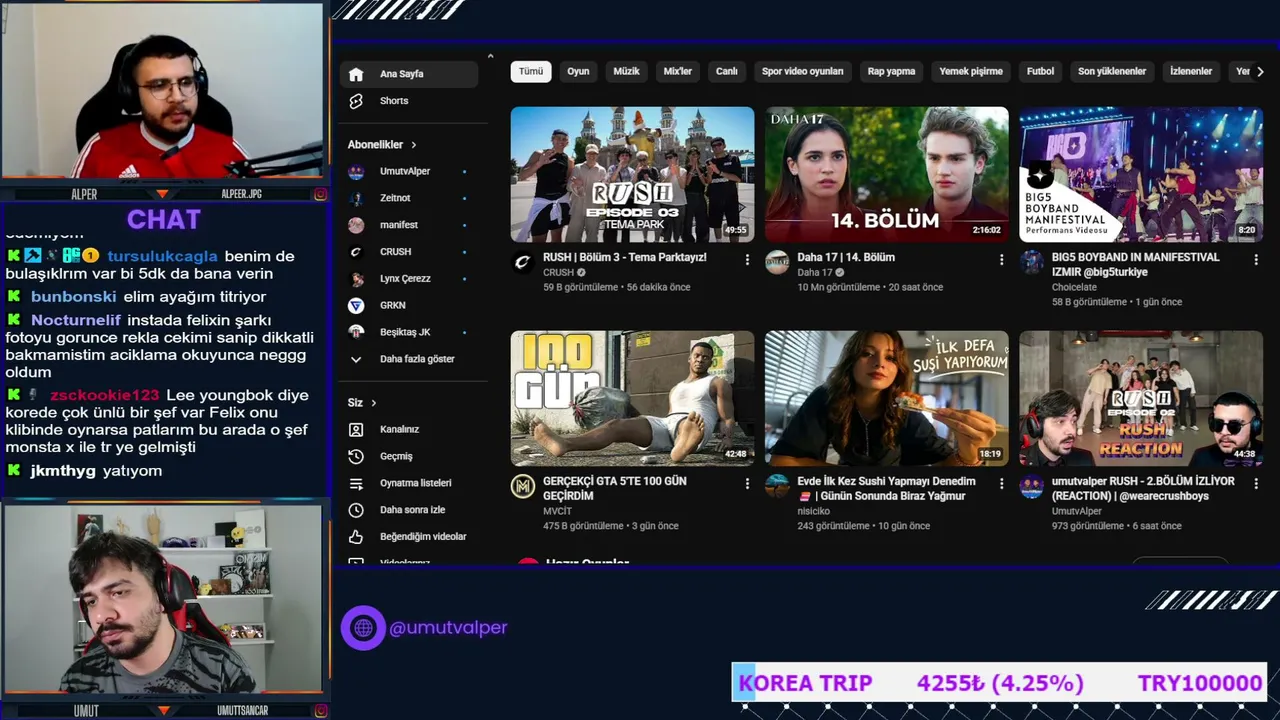
Task: Select the Son yüklenenler filter chip
Action: tap(1112, 72)
